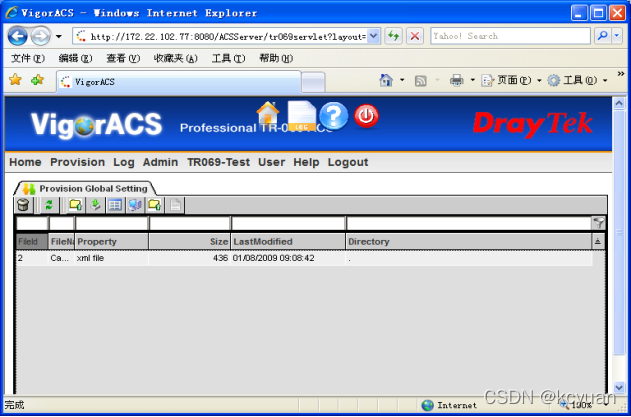Screen dimensions: 631x417
Task: Click the Logout navigation link
Action: (348, 162)
